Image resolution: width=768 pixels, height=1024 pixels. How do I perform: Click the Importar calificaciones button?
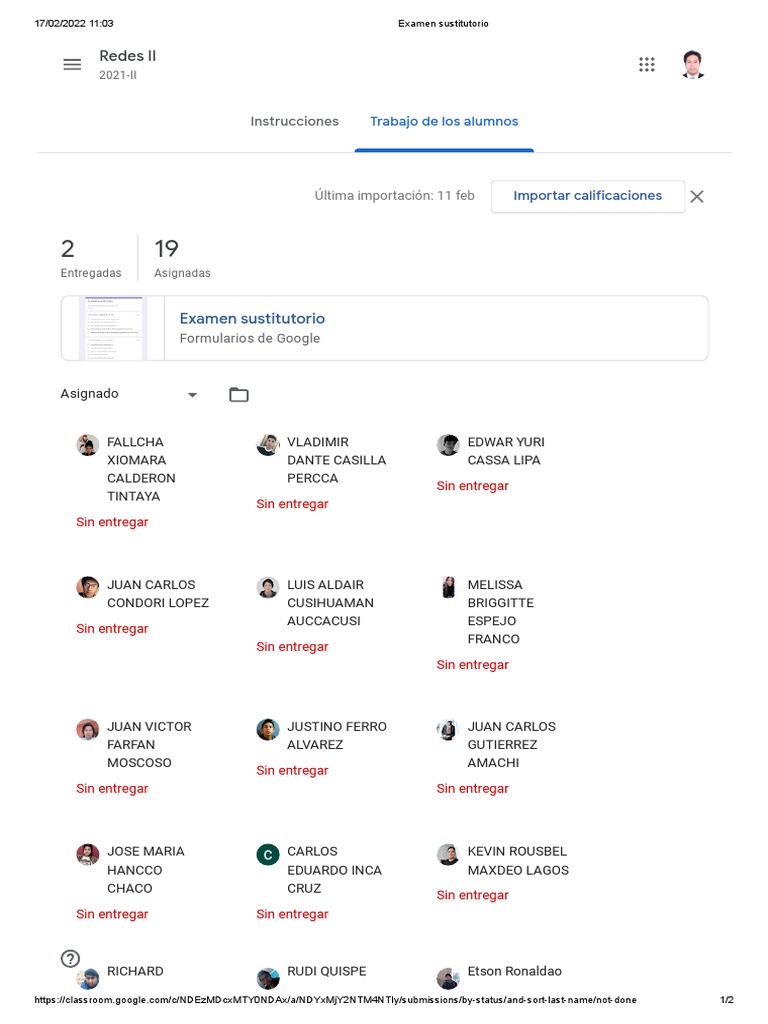(x=587, y=196)
